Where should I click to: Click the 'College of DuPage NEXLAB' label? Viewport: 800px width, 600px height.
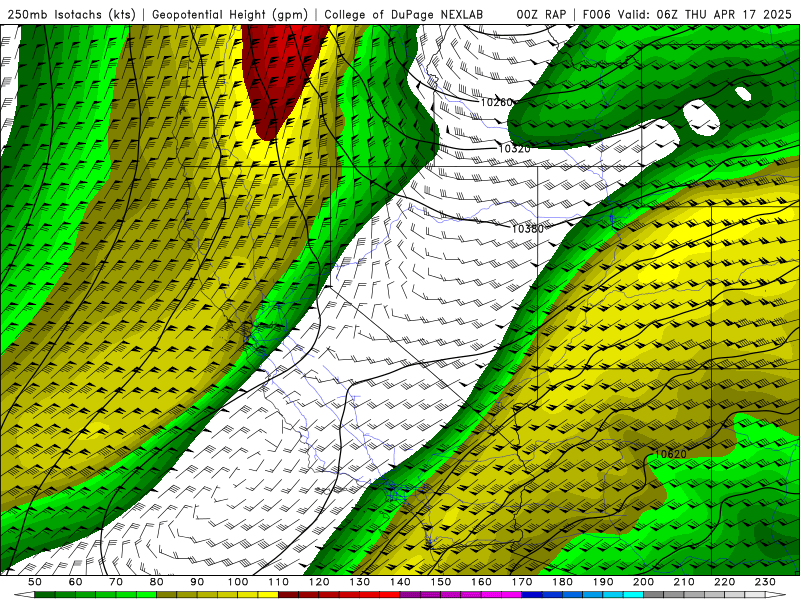(404, 15)
